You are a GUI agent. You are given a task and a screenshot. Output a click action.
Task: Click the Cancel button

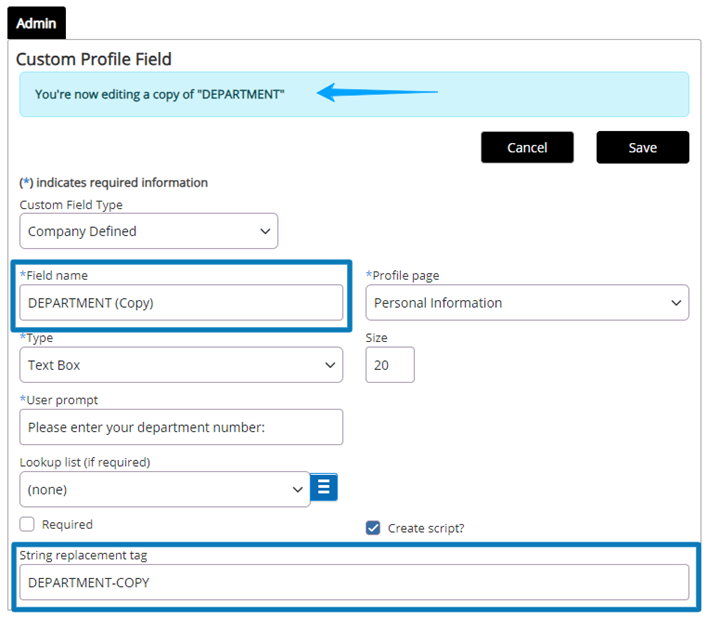tap(527, 147)
